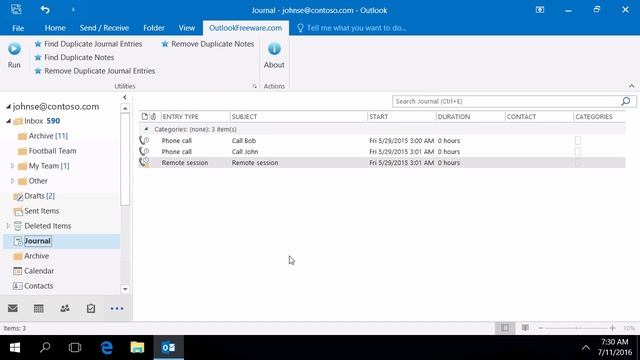Open the Archive [11] subfolder
The height and width of the screenshot is (360, 640).
point(43,136)
